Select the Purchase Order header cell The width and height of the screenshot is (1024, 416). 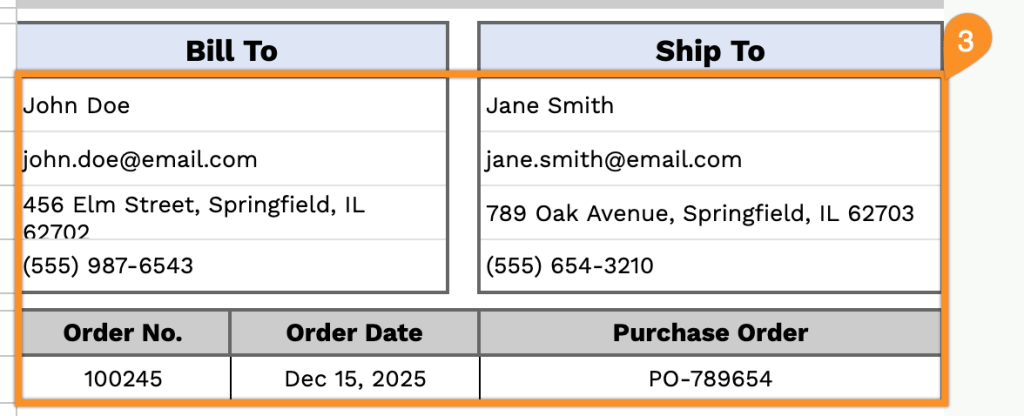coord(710,333)
